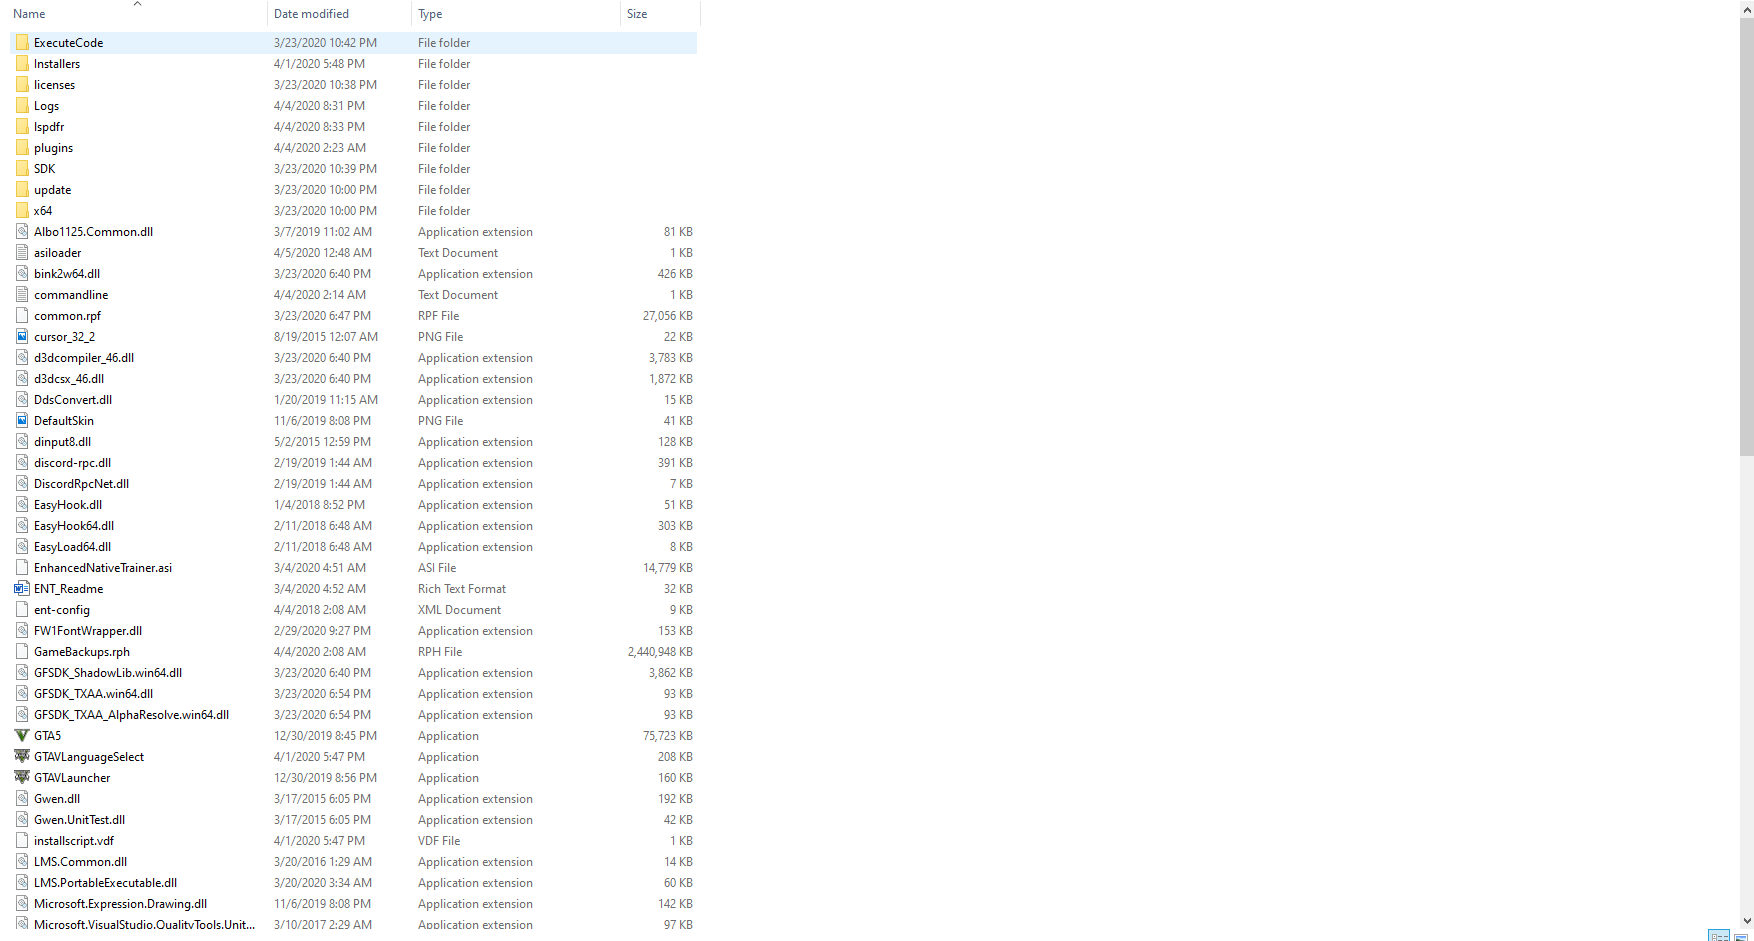Select EnhancedNativeTrainer.asi file name
The height and width of the screenshot is (941, 1754).
point(103,568)
